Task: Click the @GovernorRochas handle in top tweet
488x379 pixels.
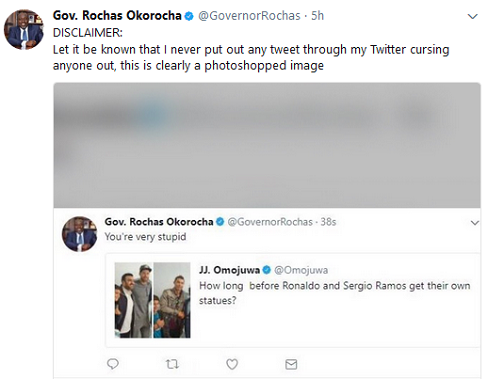Action: (249, 16)
